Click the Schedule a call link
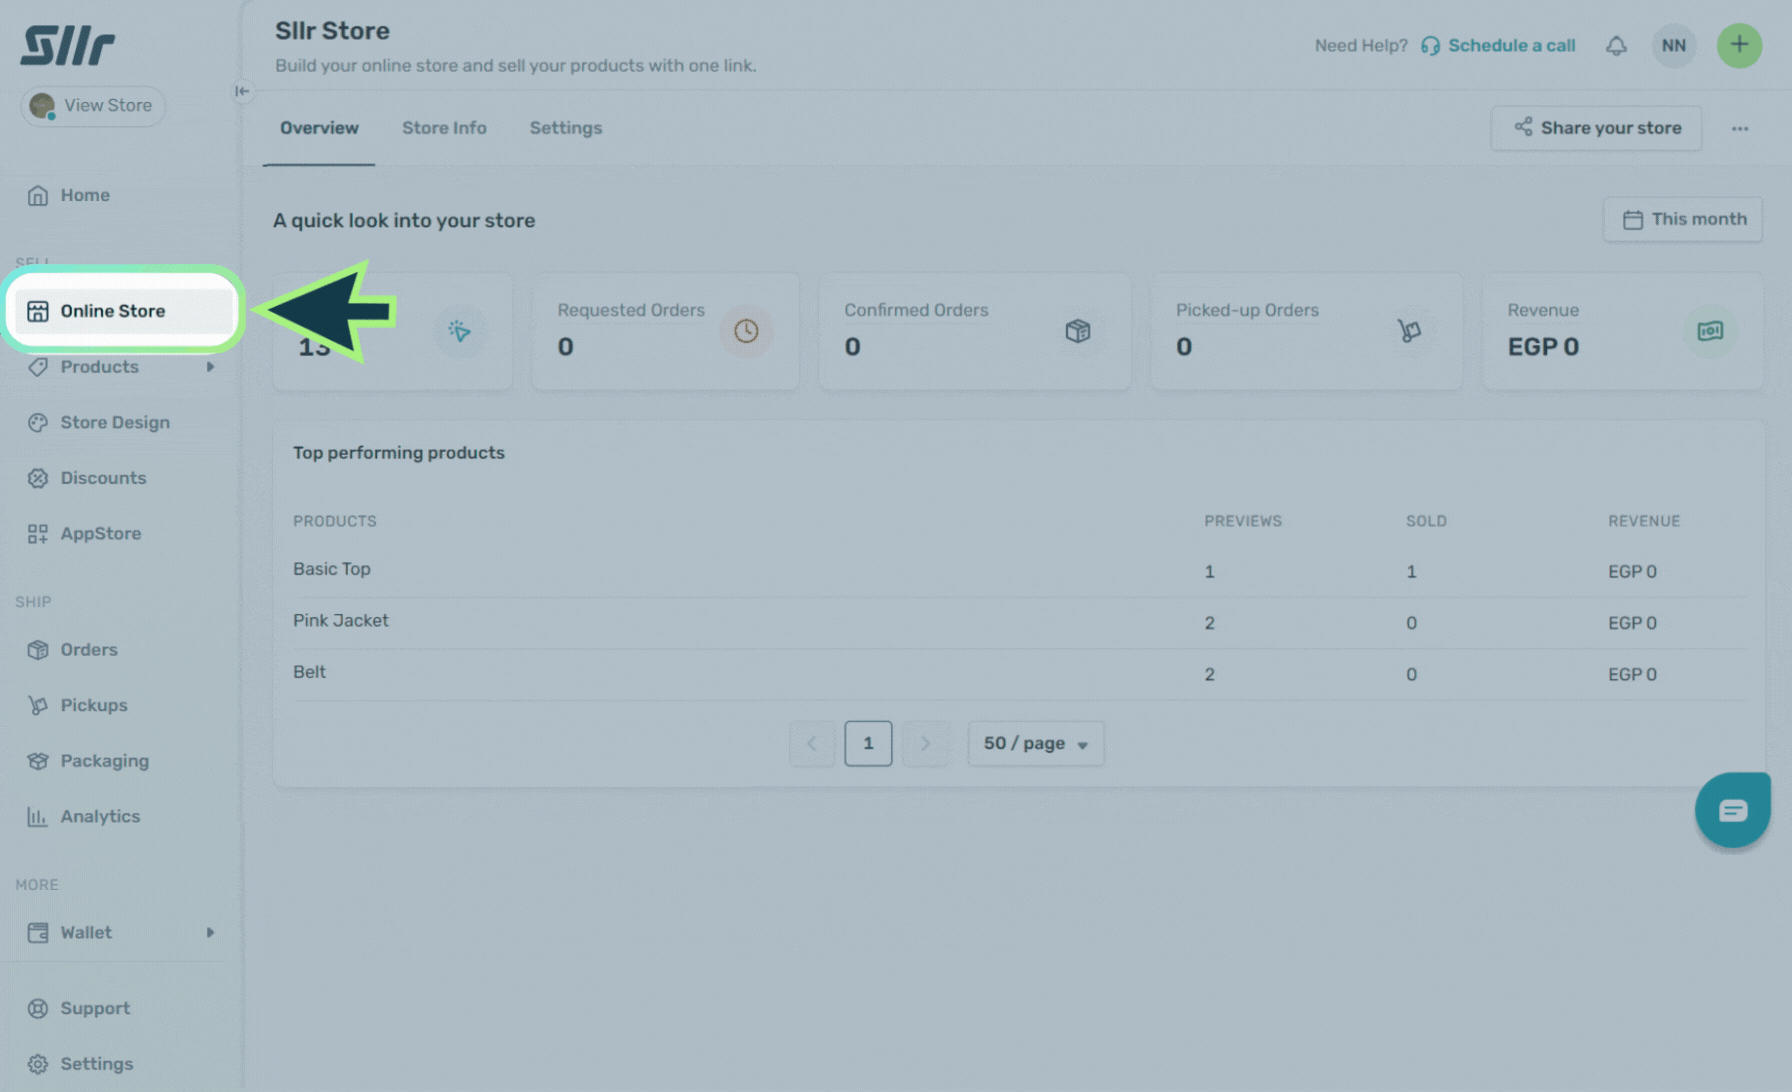The height and width of the screenshot is (1092, 1792). [1498, 46]
